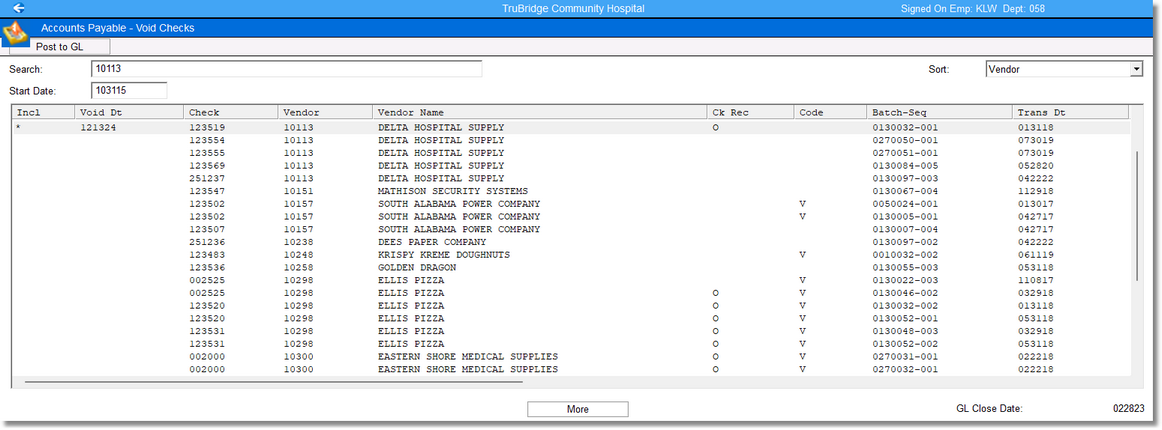Select Check column header

231,113
